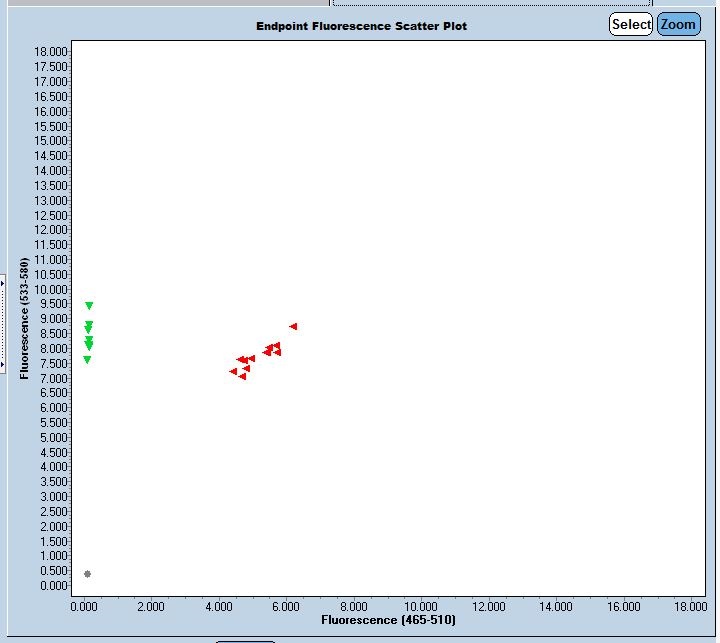Click the 14.000 tick on the x-axis
Image resolution: width=720 pixels, height=643 pixels.
pos(555,606)
